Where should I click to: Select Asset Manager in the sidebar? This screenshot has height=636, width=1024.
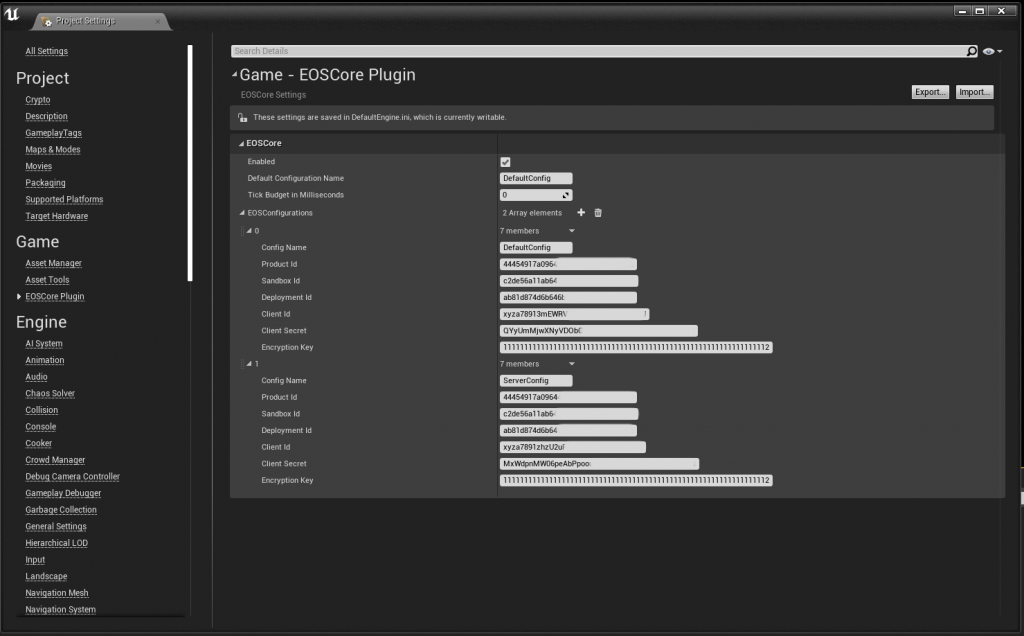pos(53,263)
